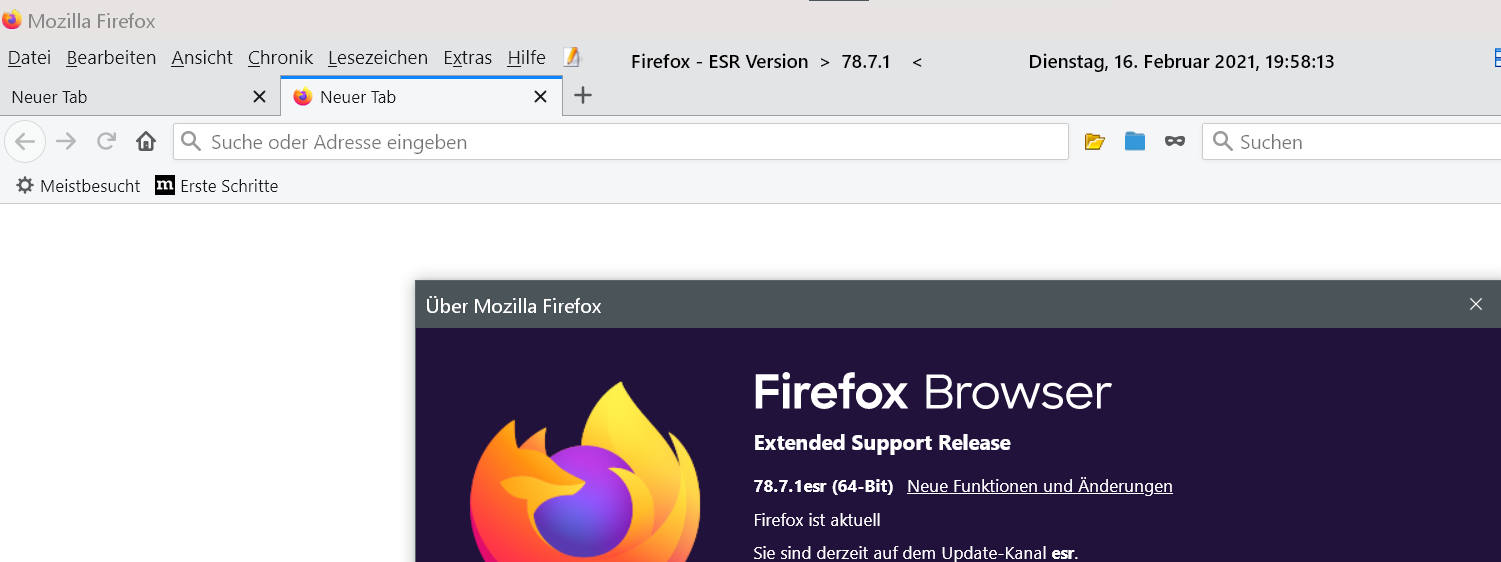Click the Über Mozilla Firefox dialog title
Viewport: 1501px width, 562px height.
point(514,306)
